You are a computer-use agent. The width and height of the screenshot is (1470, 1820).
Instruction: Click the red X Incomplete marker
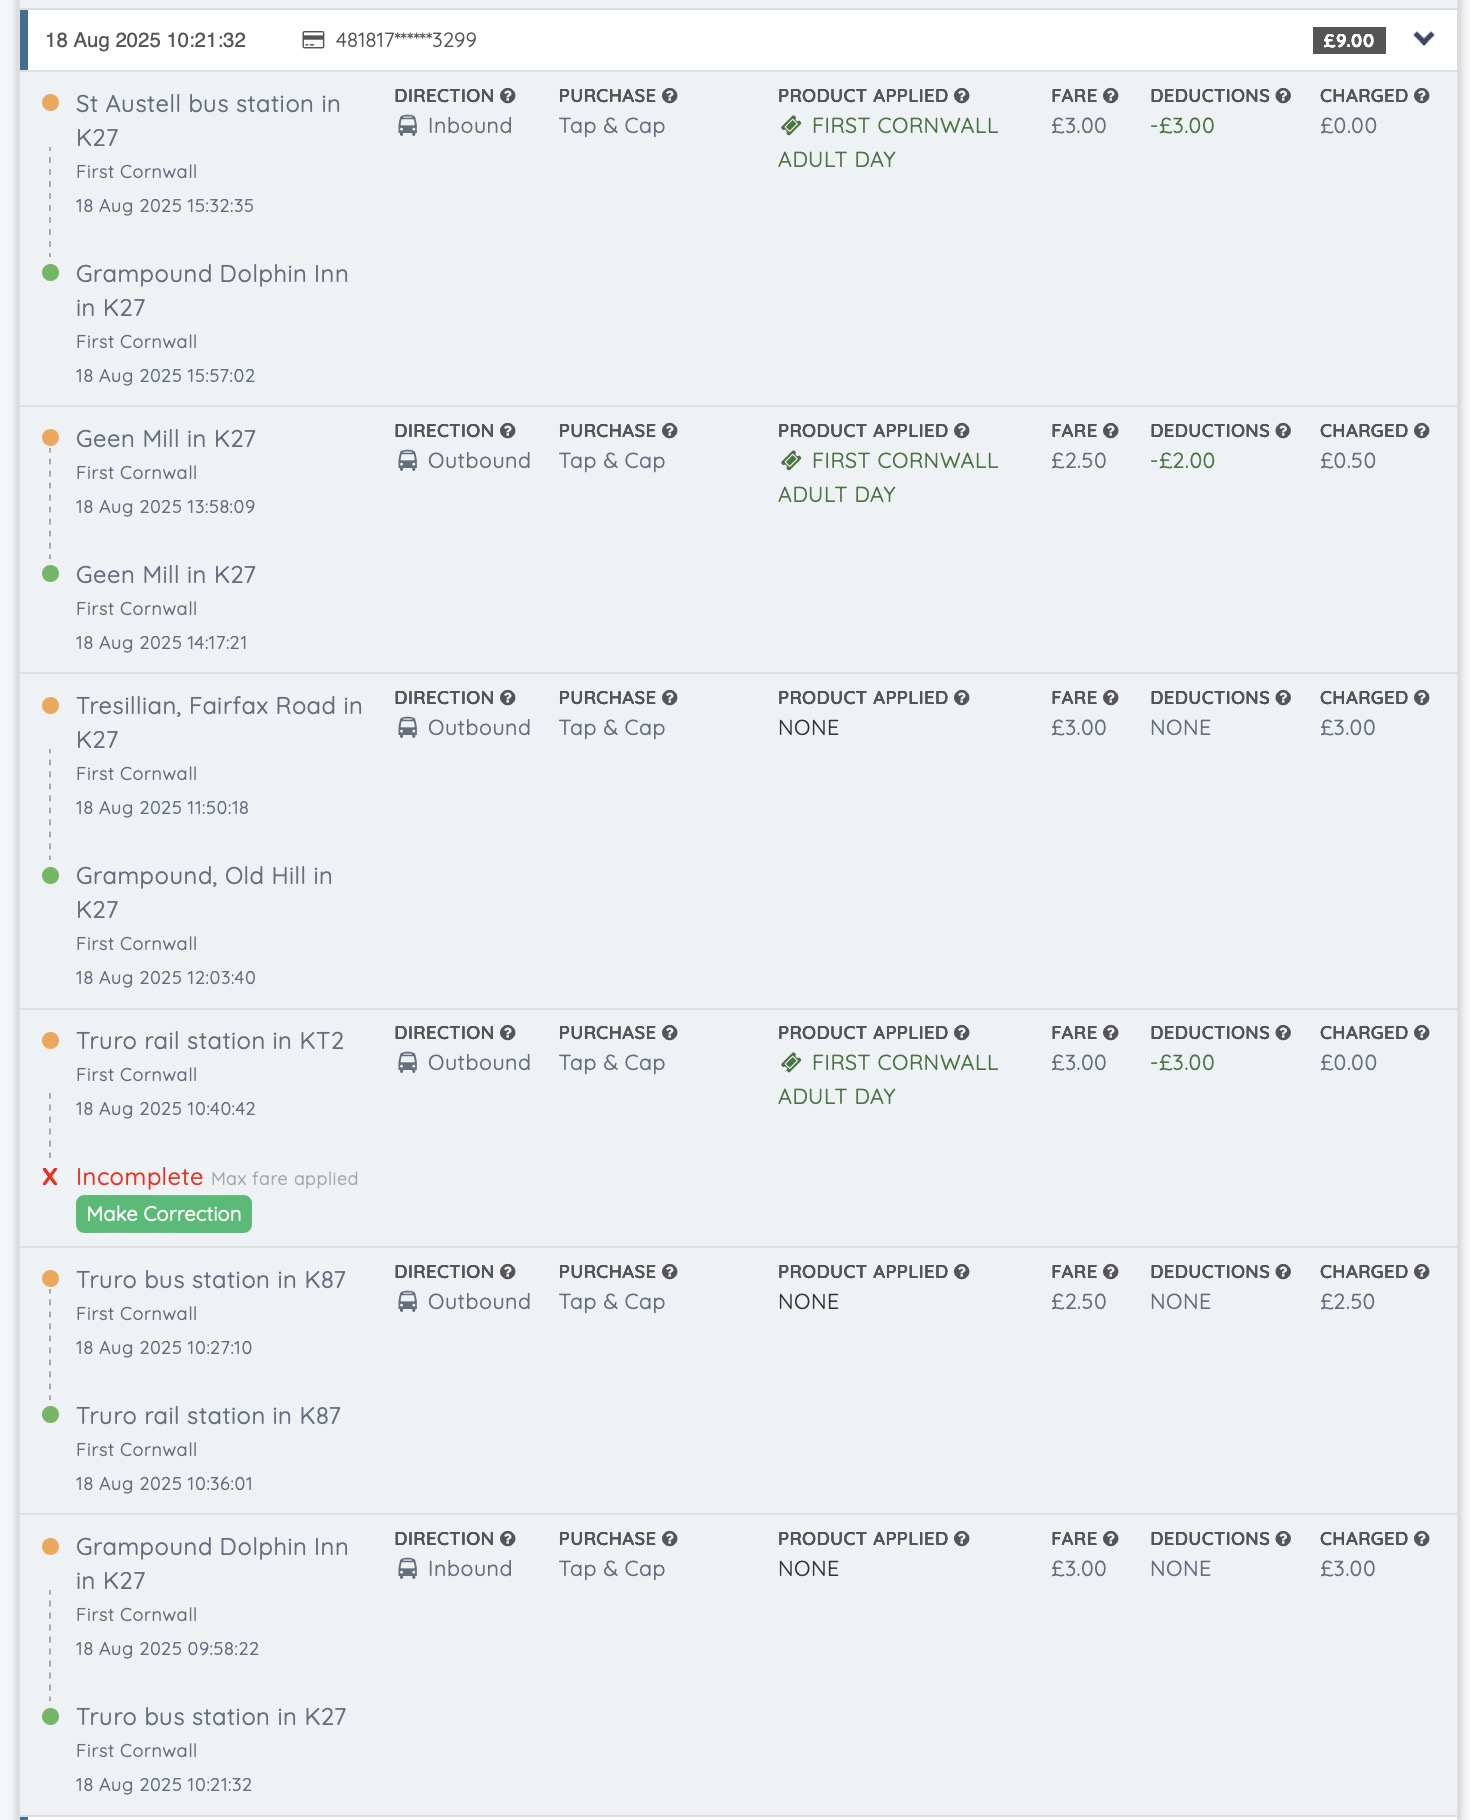(50, 1177)
